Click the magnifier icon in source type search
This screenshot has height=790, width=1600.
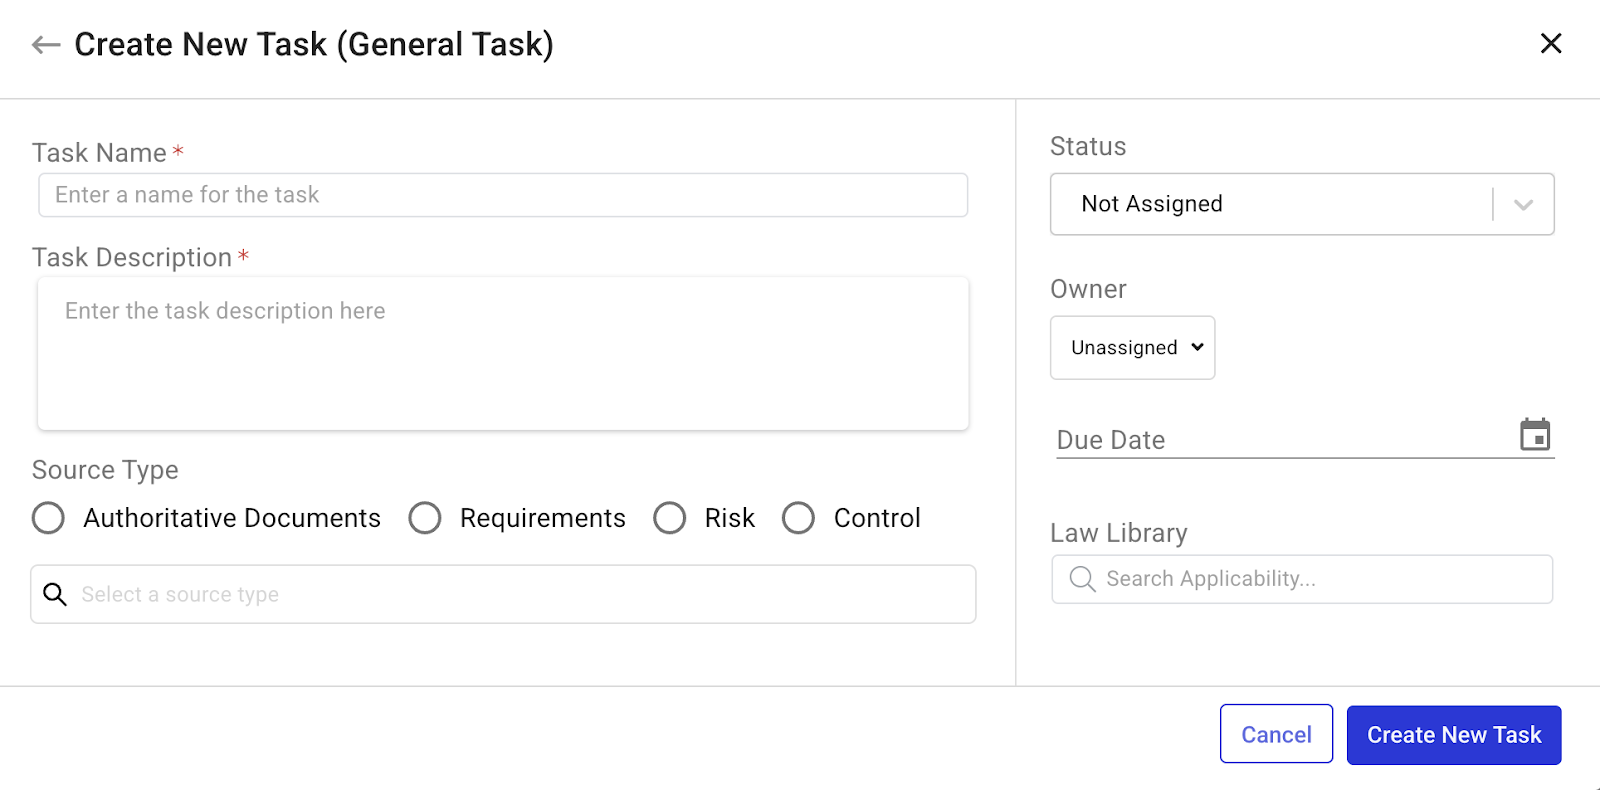click(55, 594)
